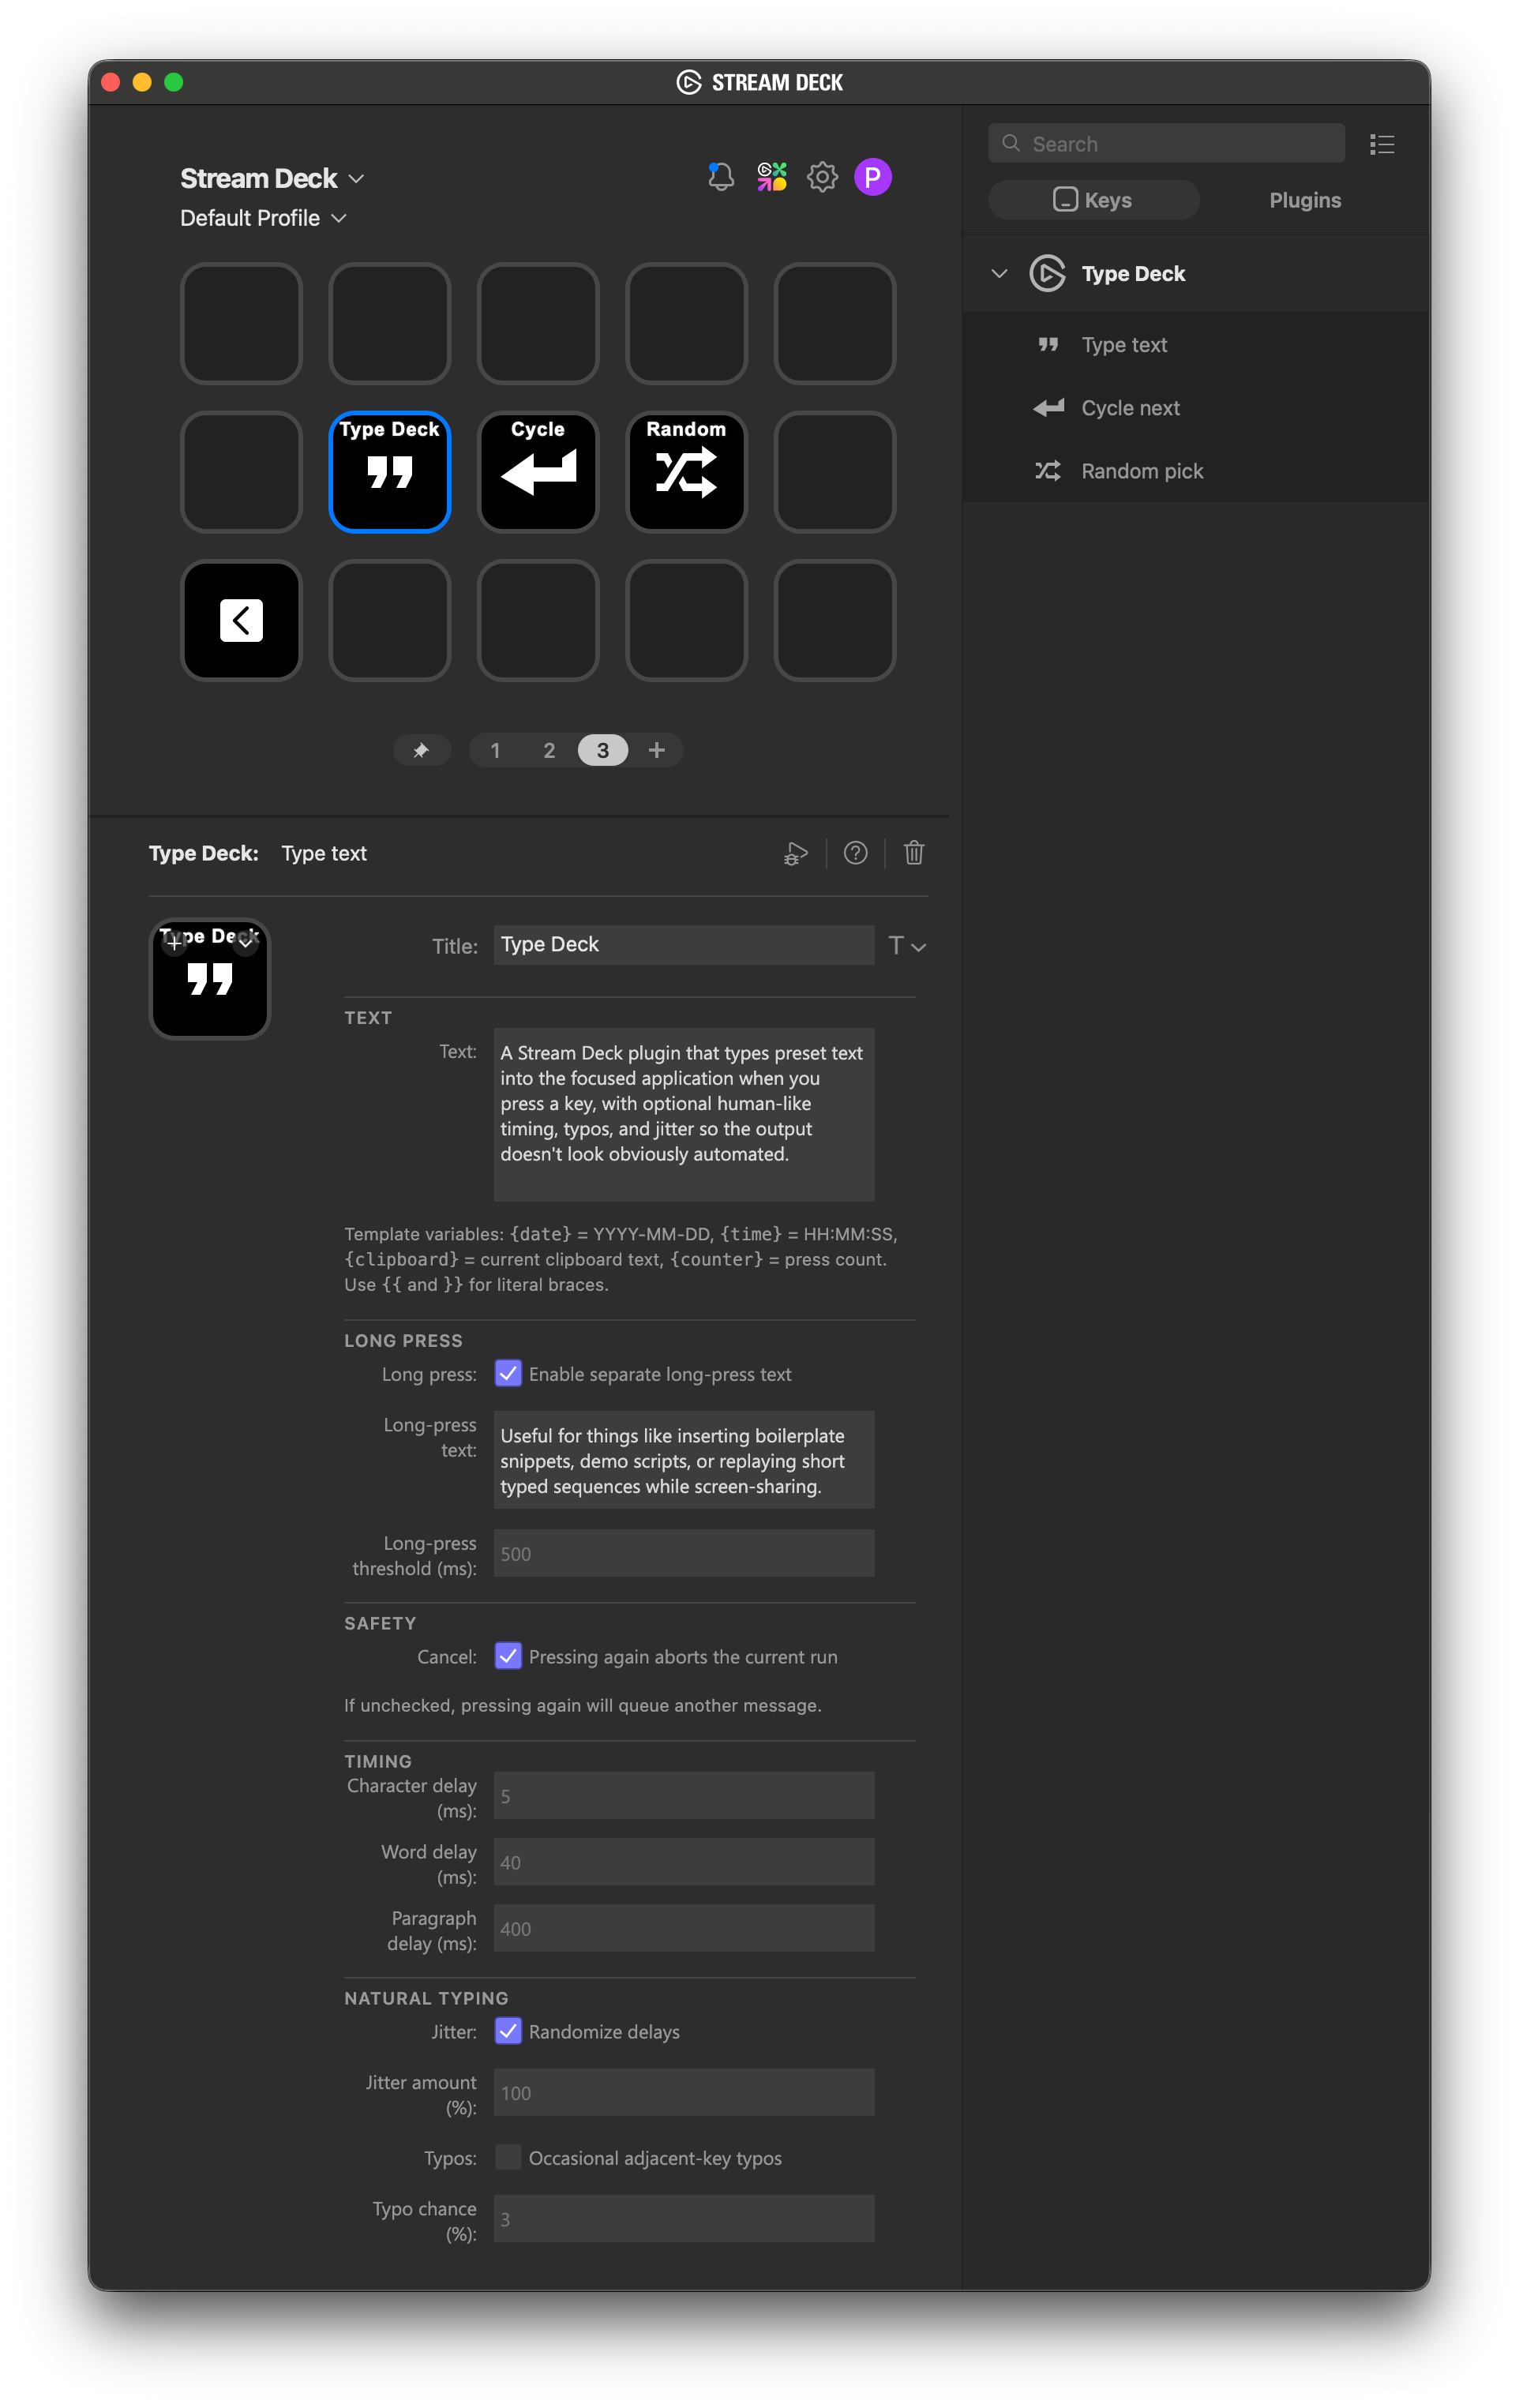This screenshot has width=1519, height=2408.
Task: Click the empty key below the Random key
Action: (686, 620)
